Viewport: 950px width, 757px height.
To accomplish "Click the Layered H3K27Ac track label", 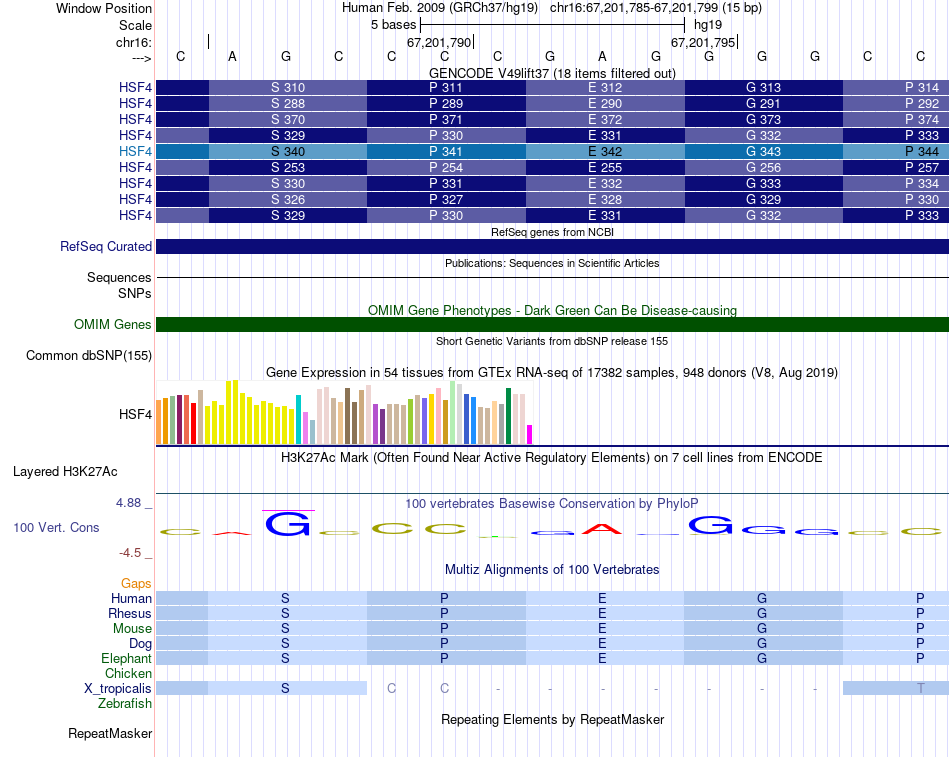I will (x=65, y=472).
